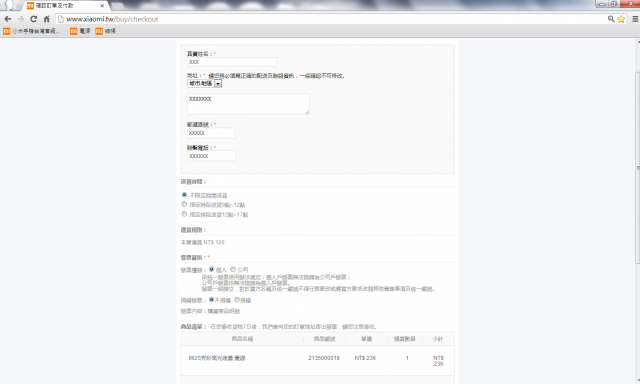Open a new tab next to checkout tab

pos(117,6)
